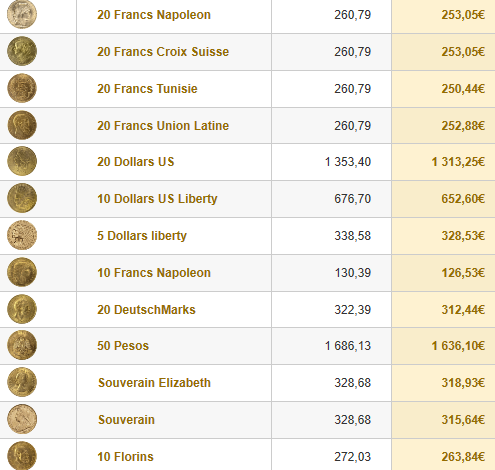This screenshot has height=470, width=495.
Task: Click the 10 Florins coin icon
Action: pos(22,456)
